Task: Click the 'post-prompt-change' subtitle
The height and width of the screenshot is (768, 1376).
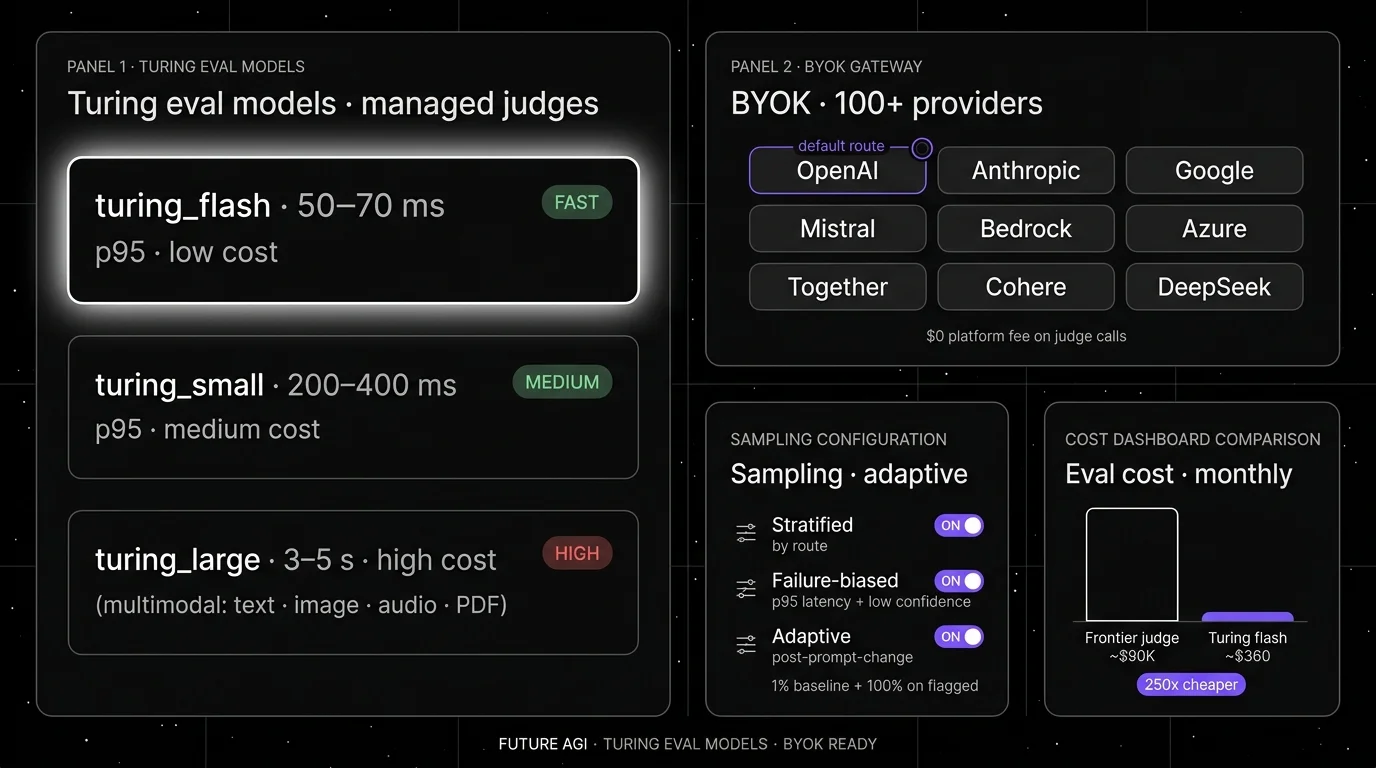Action: [842, 658]
